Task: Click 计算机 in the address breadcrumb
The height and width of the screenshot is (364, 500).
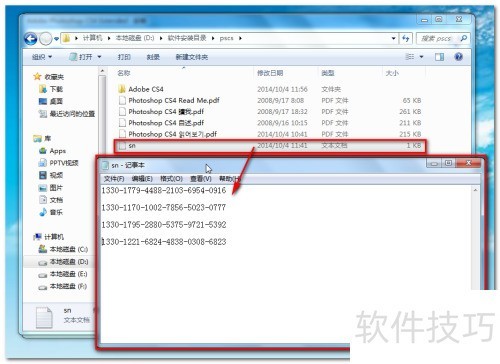Action: [x=92, y=38]
